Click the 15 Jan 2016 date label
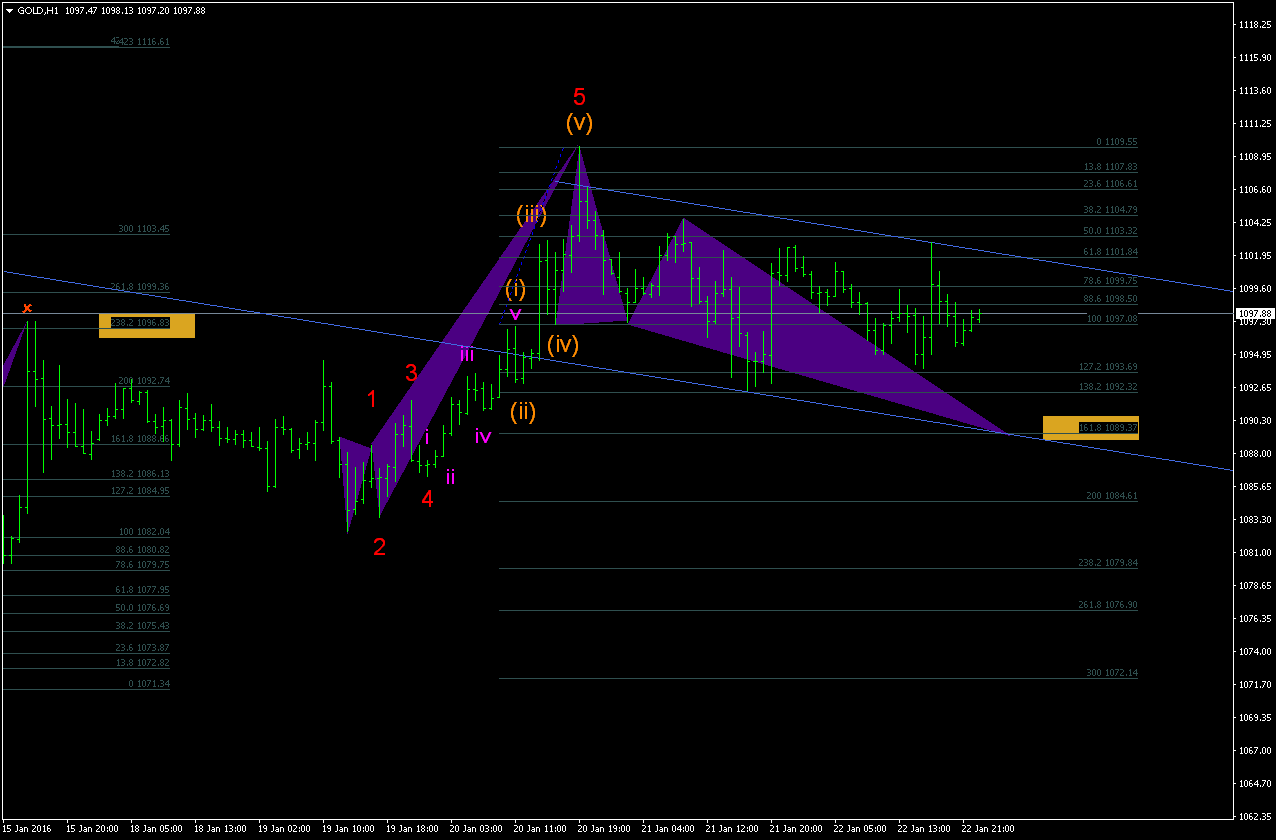The width and height of the screenshot is (1276, 840). click(29, 829)
